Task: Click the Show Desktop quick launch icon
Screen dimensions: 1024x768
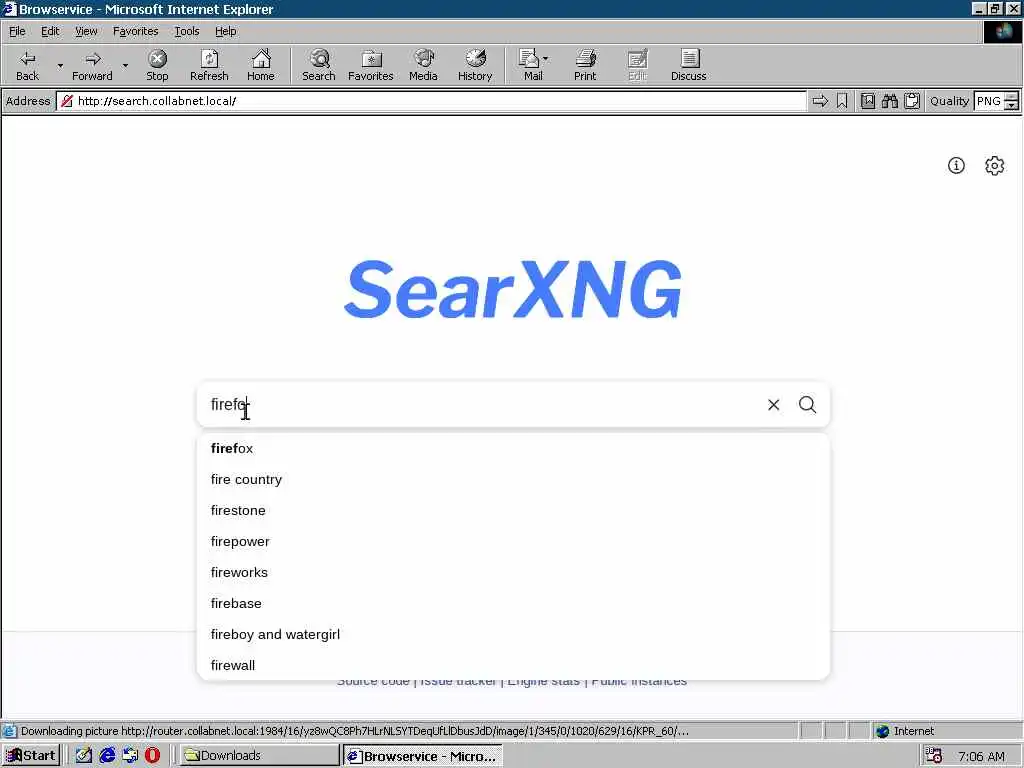Action: coord(130,756)
